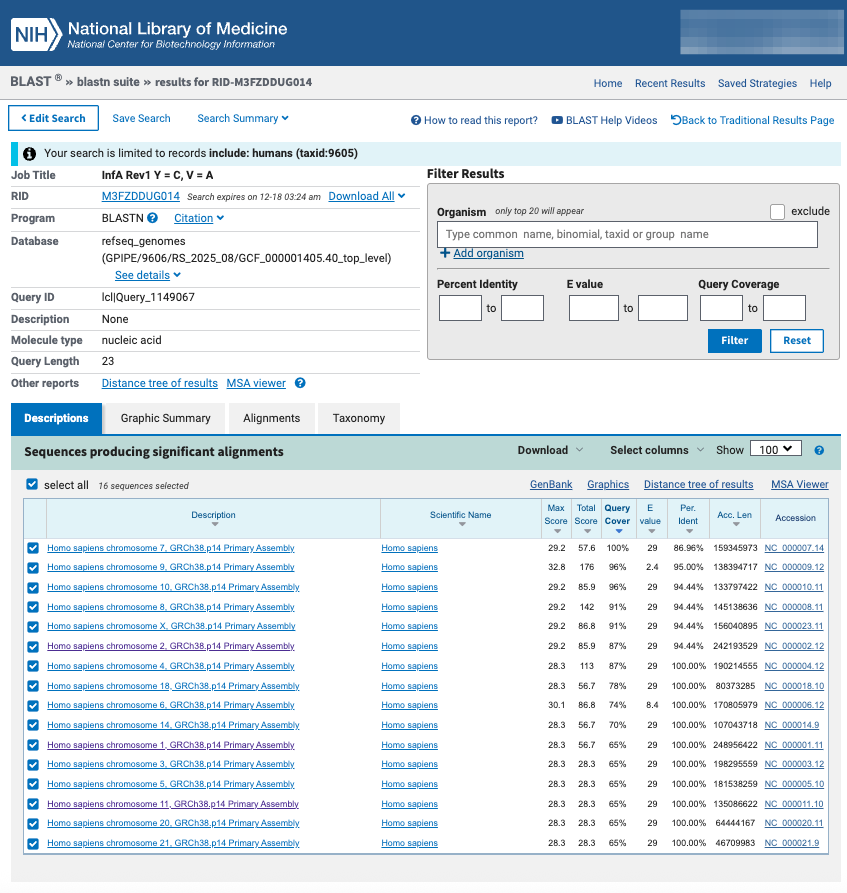Uncheck chromosome 9 row checkbox
This screenshot has height=893, width=847.
coord(33,568)
